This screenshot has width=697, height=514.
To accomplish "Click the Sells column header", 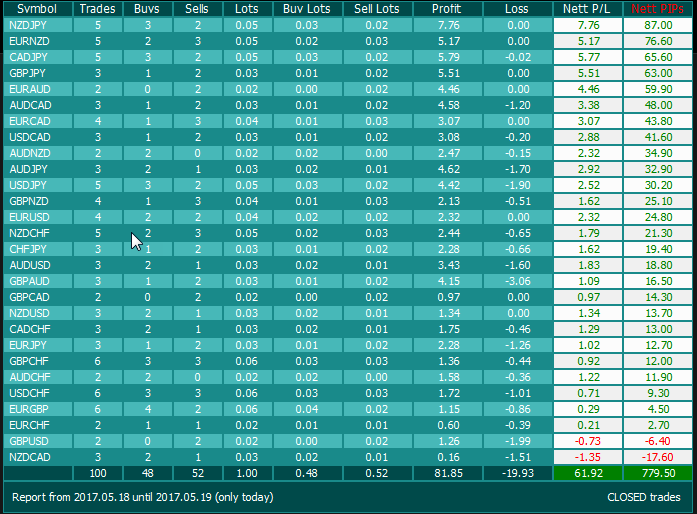I will pos(197,9).
